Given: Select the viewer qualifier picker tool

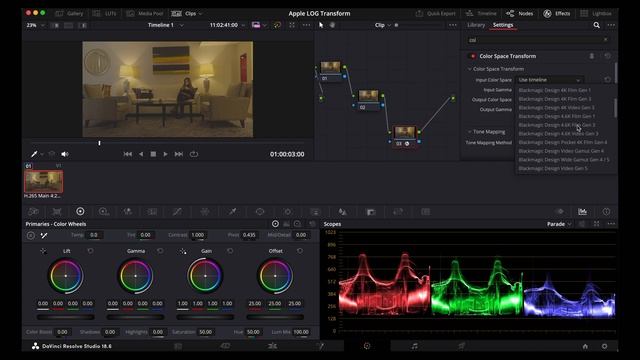Looking at the screenshot, I should coord(34,154).
